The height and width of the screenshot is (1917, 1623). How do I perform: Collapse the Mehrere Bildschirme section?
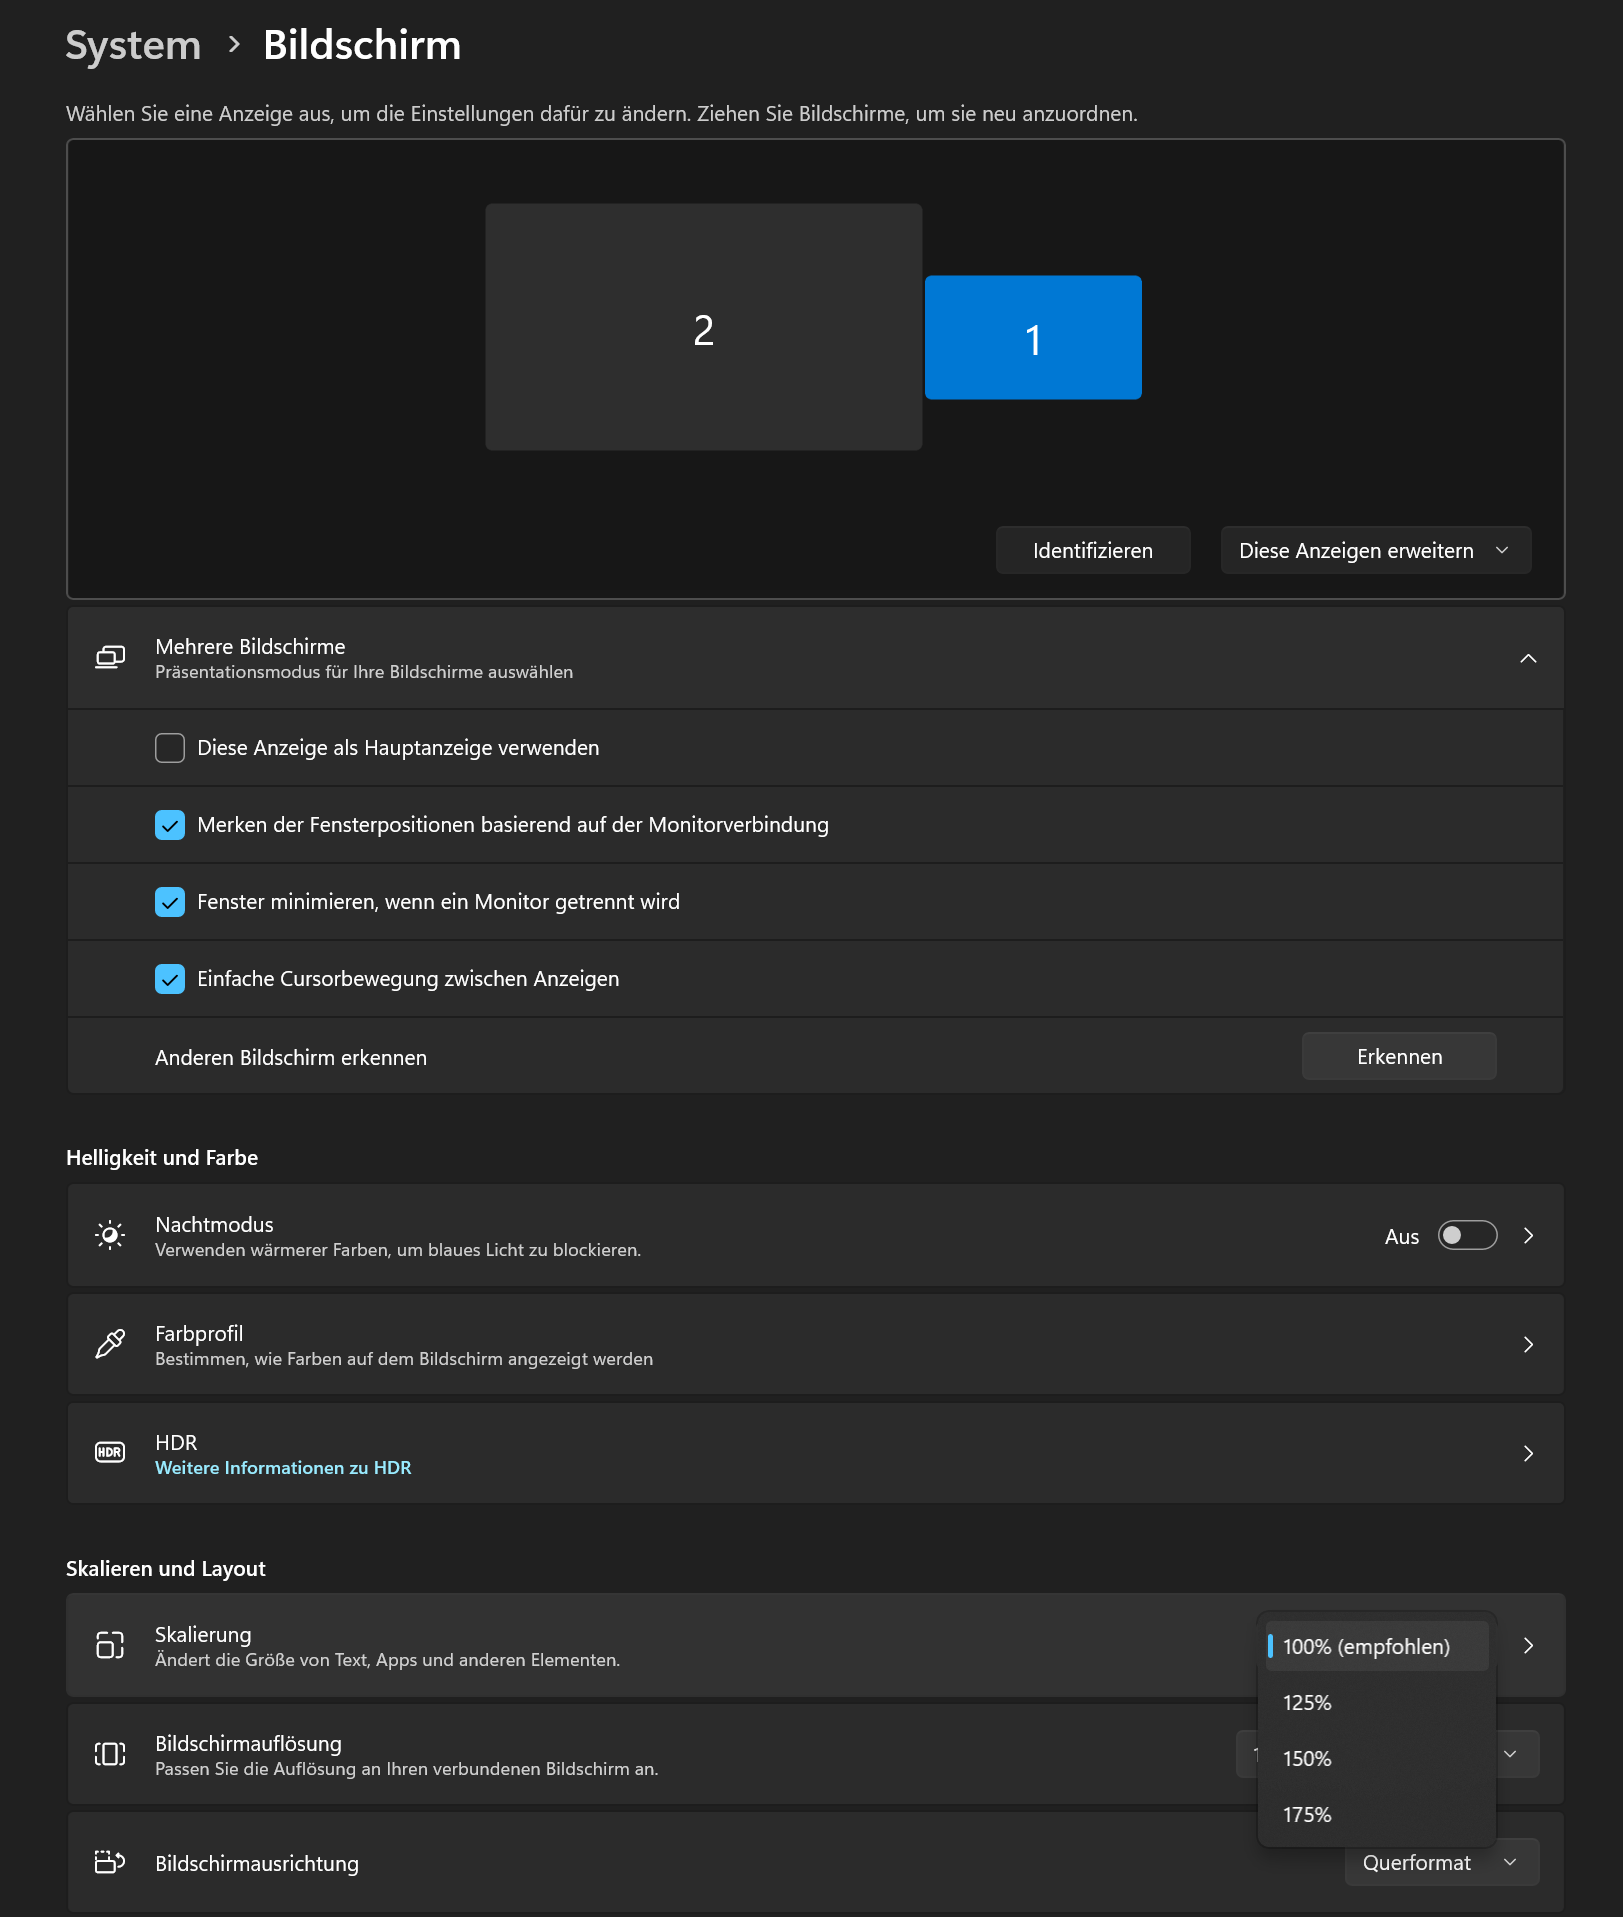tap(1528, 658)
